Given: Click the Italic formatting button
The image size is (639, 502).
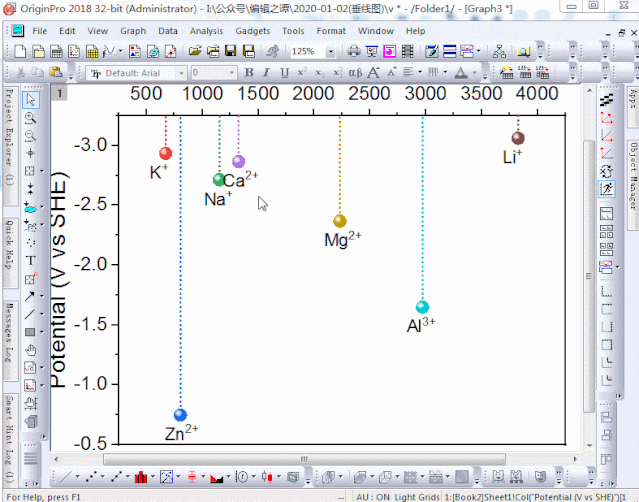Looking at the screenshot, I should click(267, 73).
